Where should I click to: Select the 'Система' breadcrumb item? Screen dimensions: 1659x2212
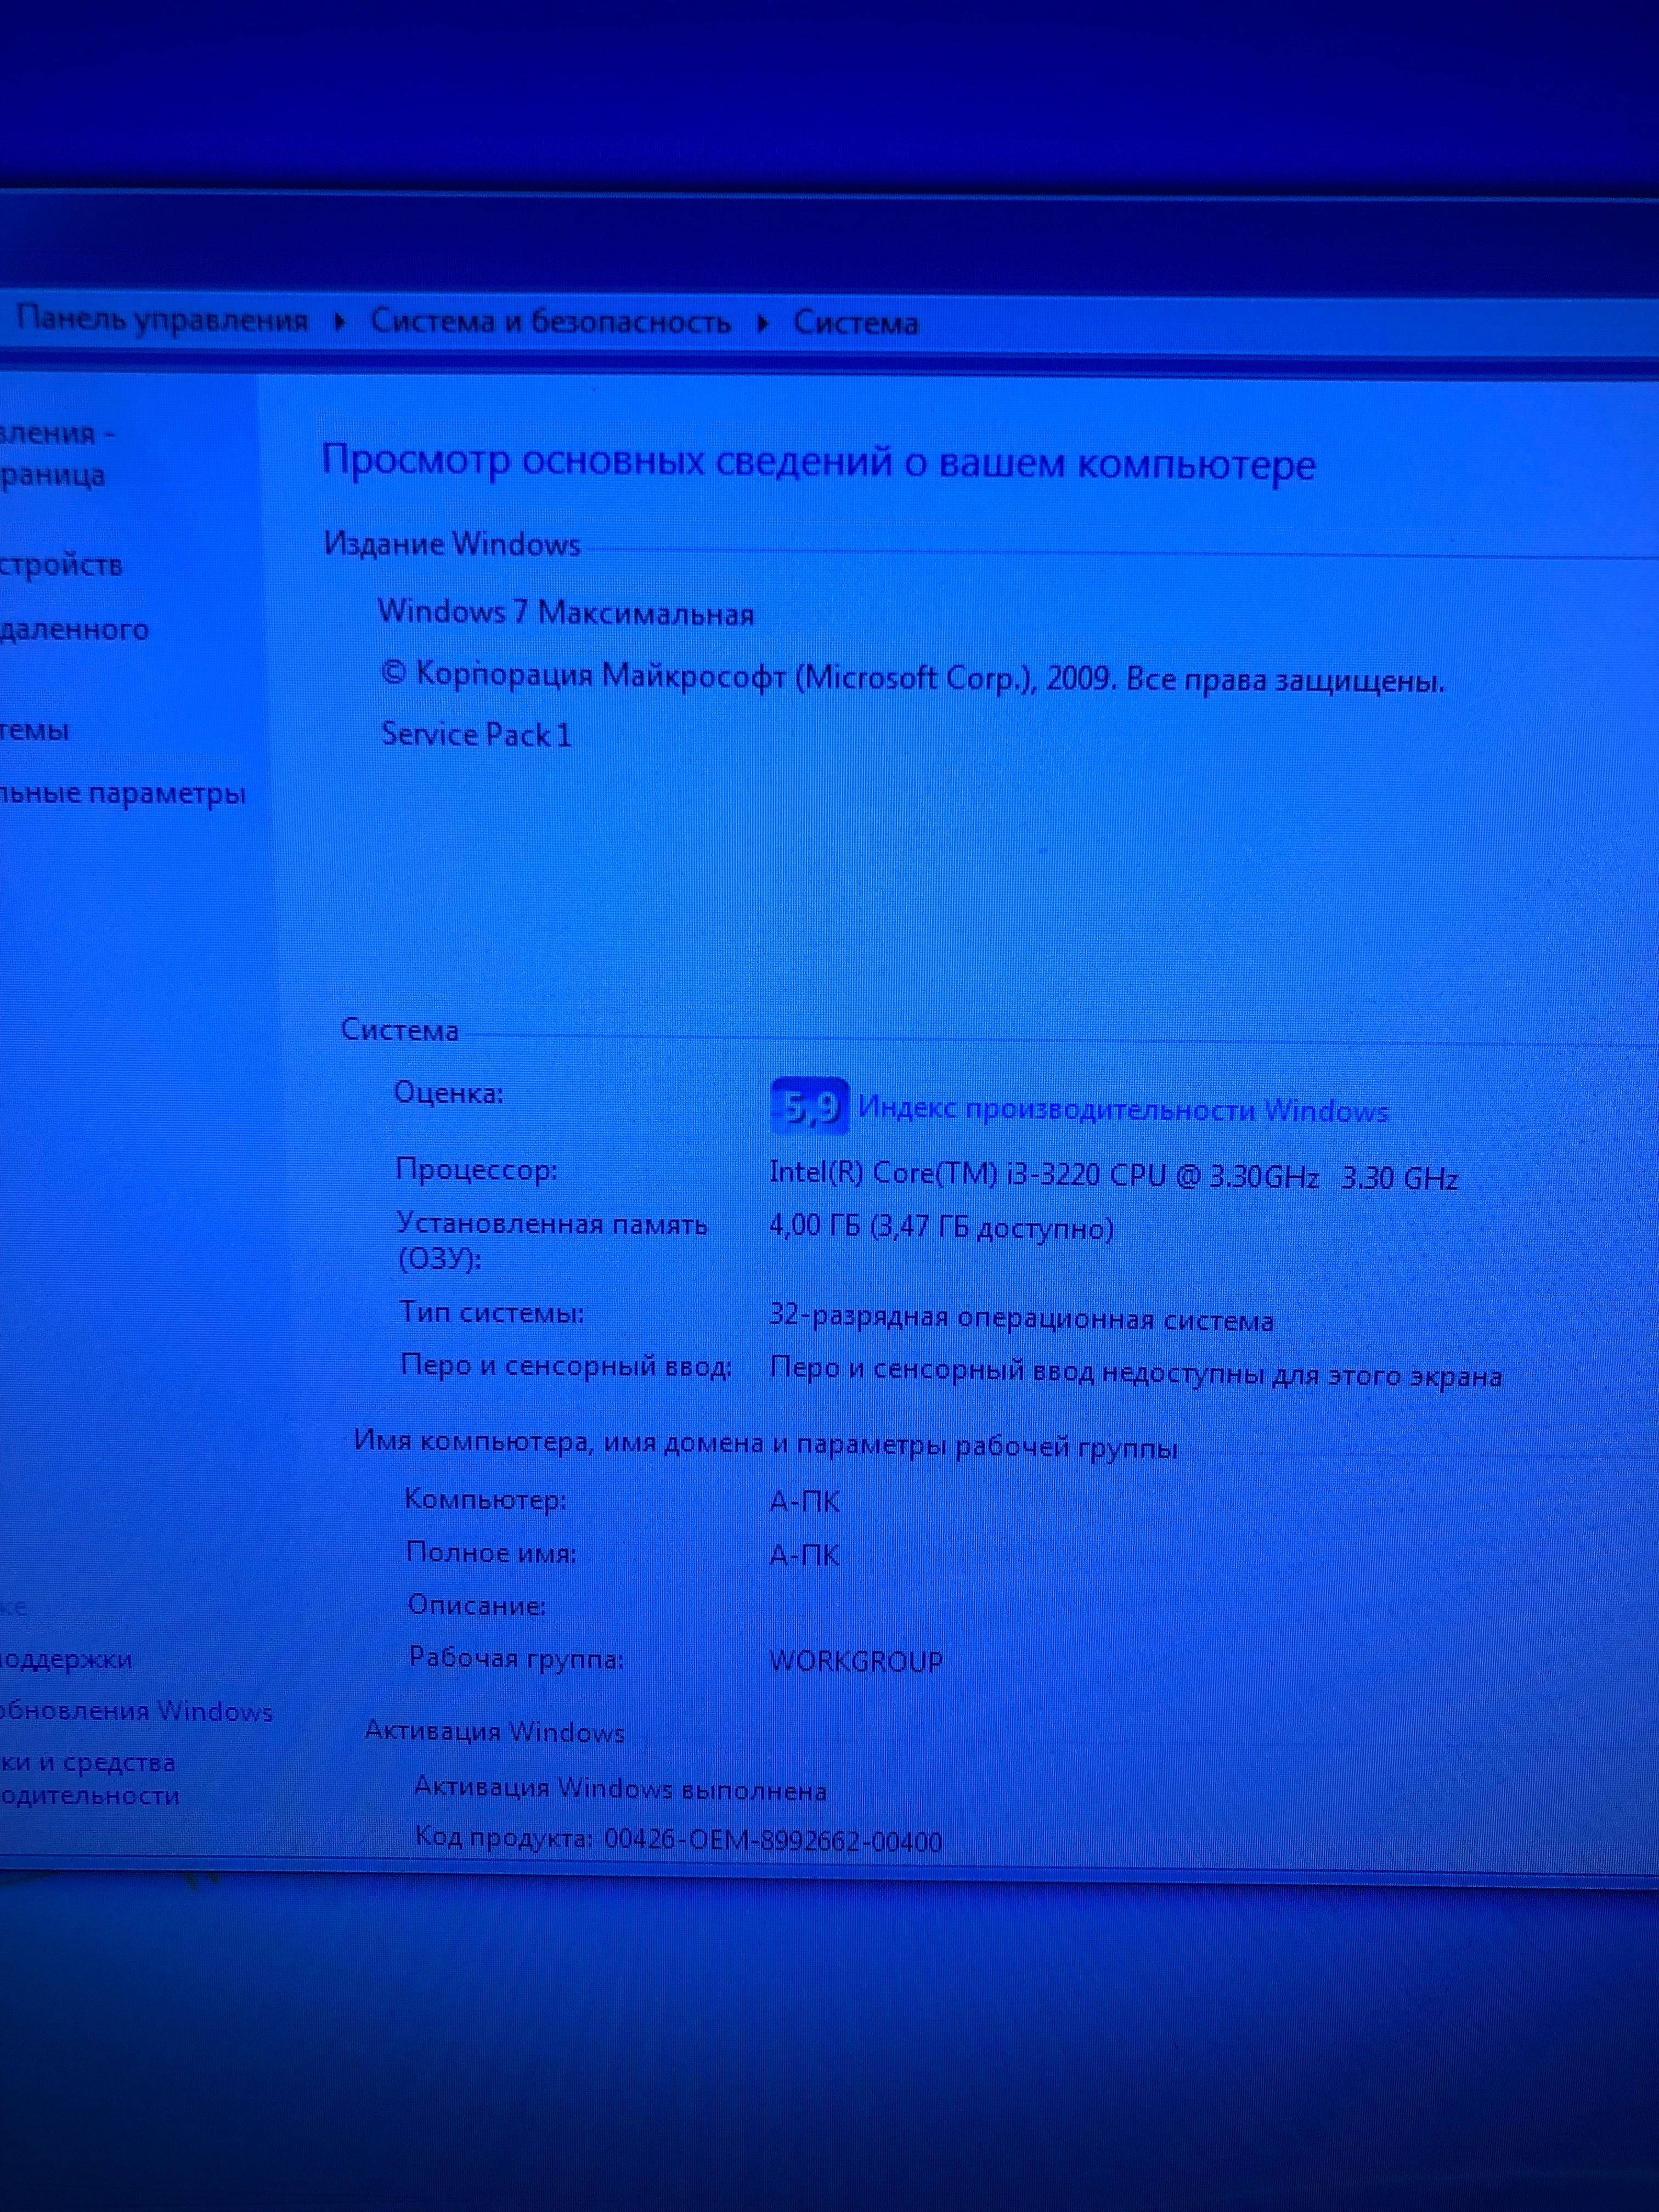(x=855, y=323)
